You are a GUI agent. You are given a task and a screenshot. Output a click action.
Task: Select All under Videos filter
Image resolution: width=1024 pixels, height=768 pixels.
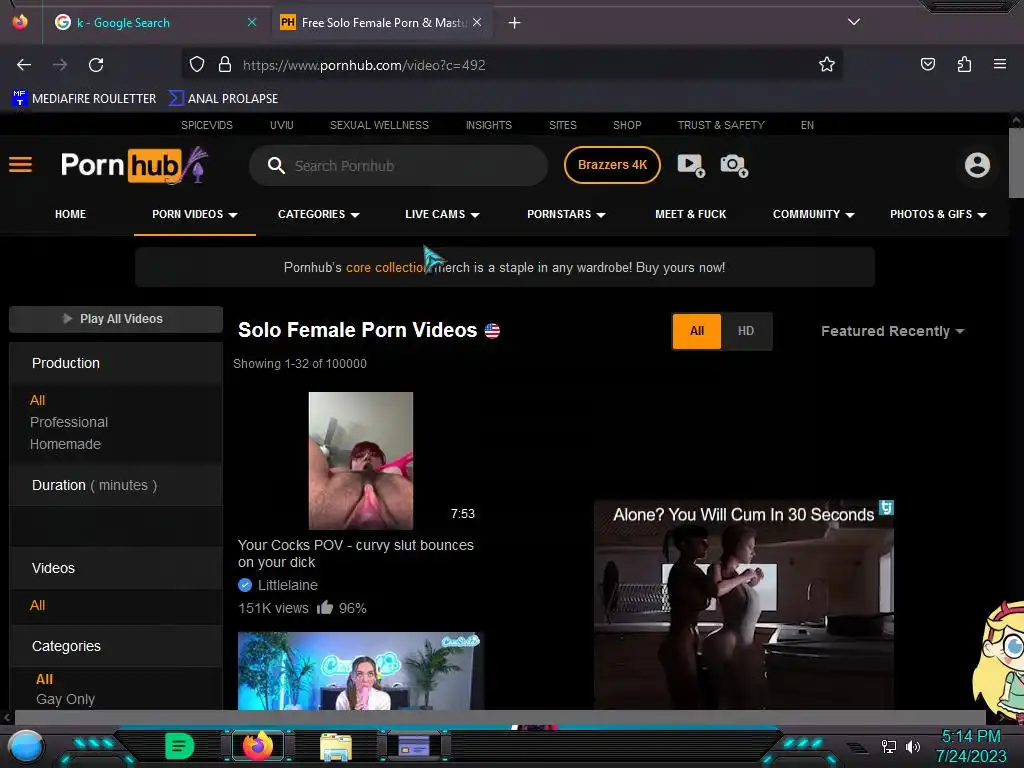[x=37, y=605]
